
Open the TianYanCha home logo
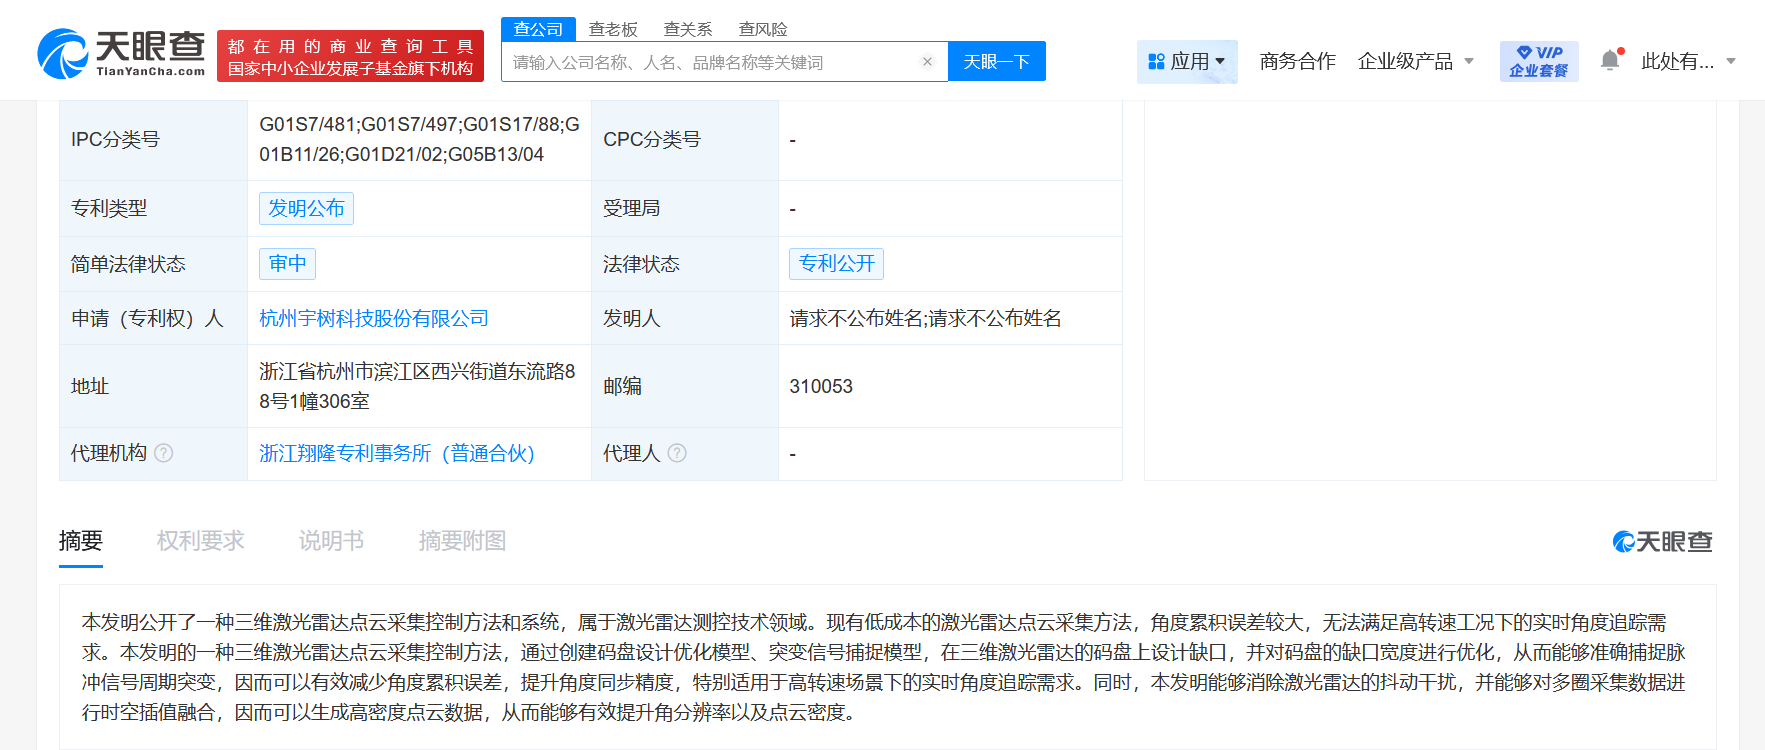point(121,54)
